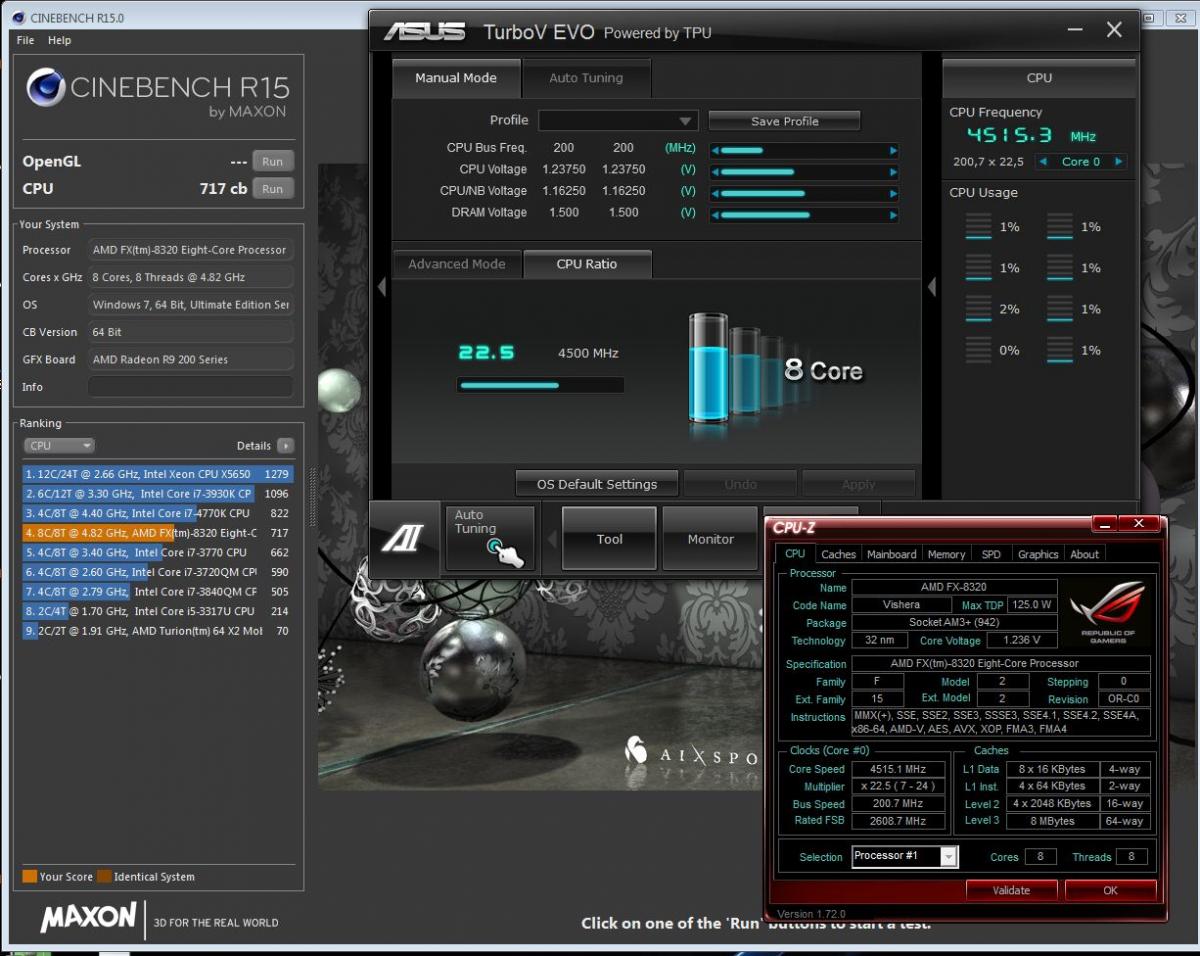Close the TurboV EVO window
1200x956 pixels.
pos(1114,30)
